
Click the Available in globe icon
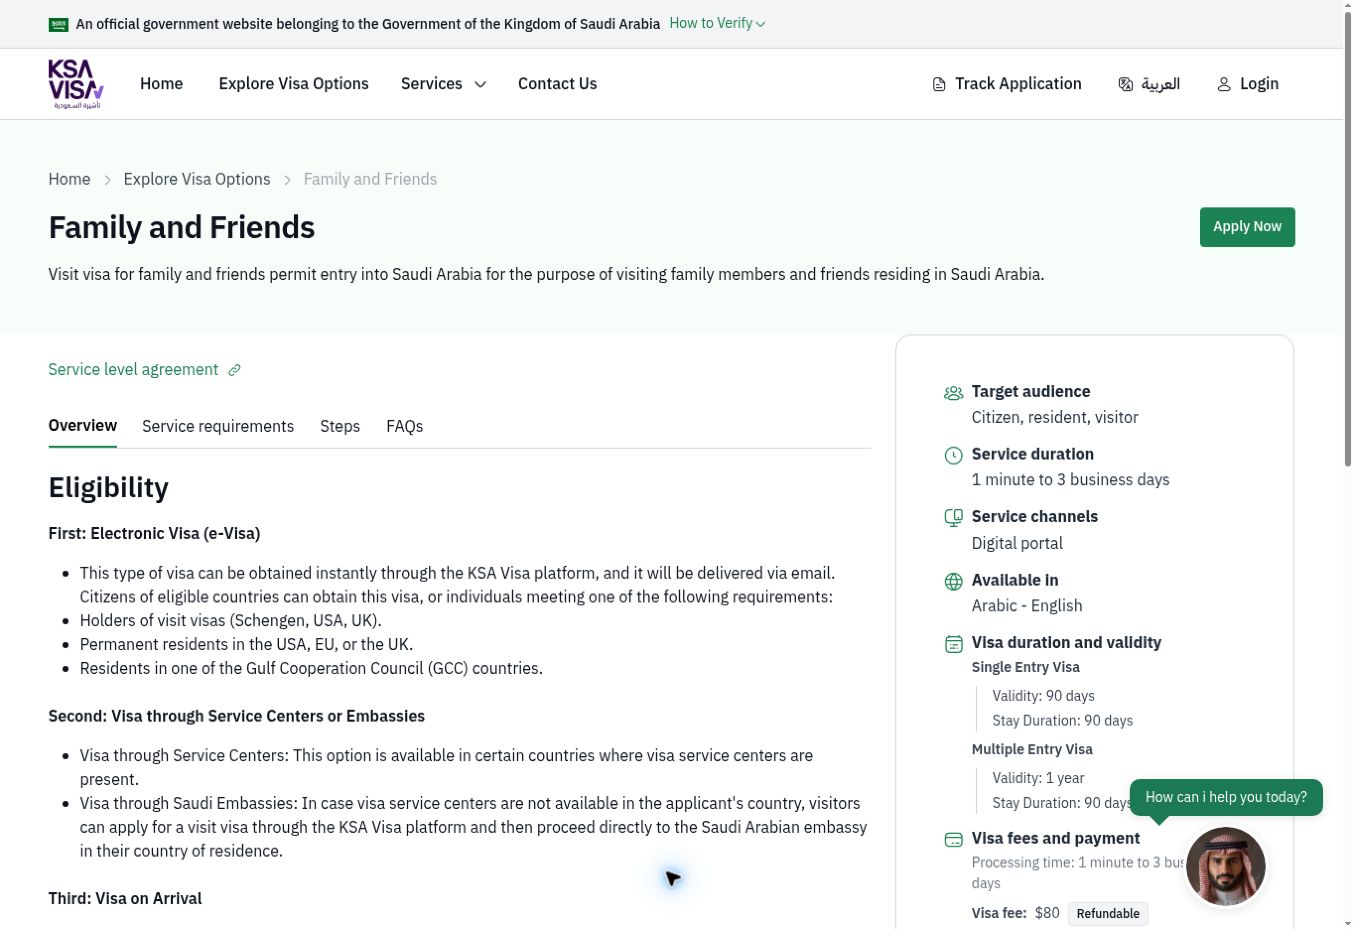click(954, 582)
